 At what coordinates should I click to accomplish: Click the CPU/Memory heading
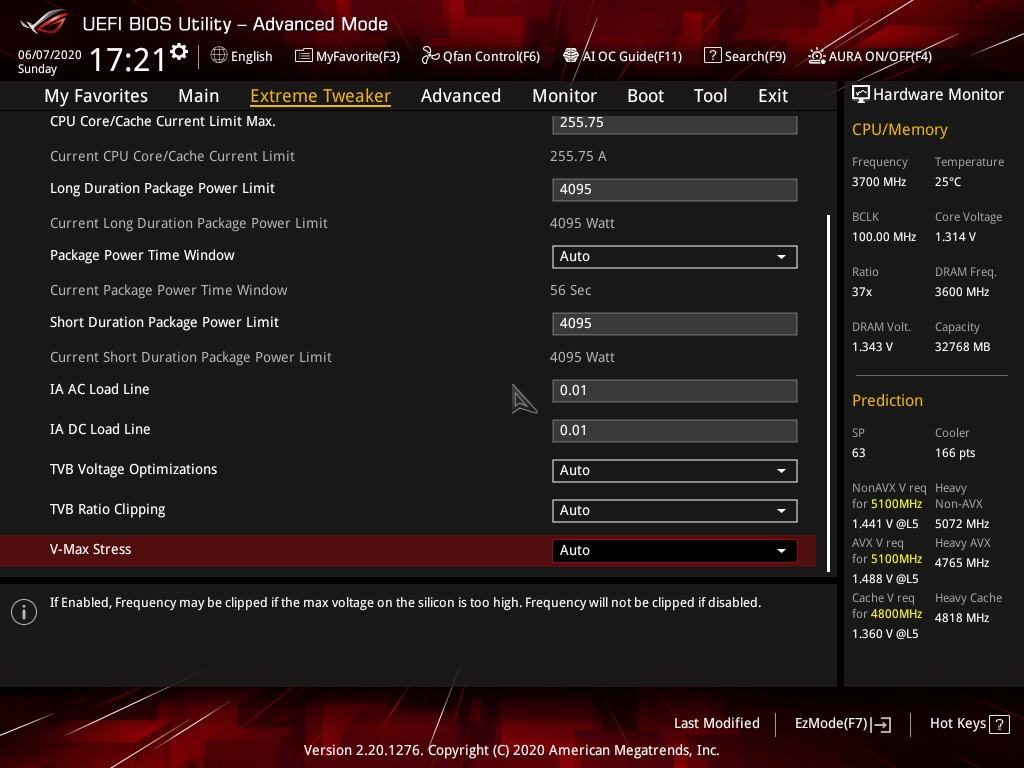[900, 130]
